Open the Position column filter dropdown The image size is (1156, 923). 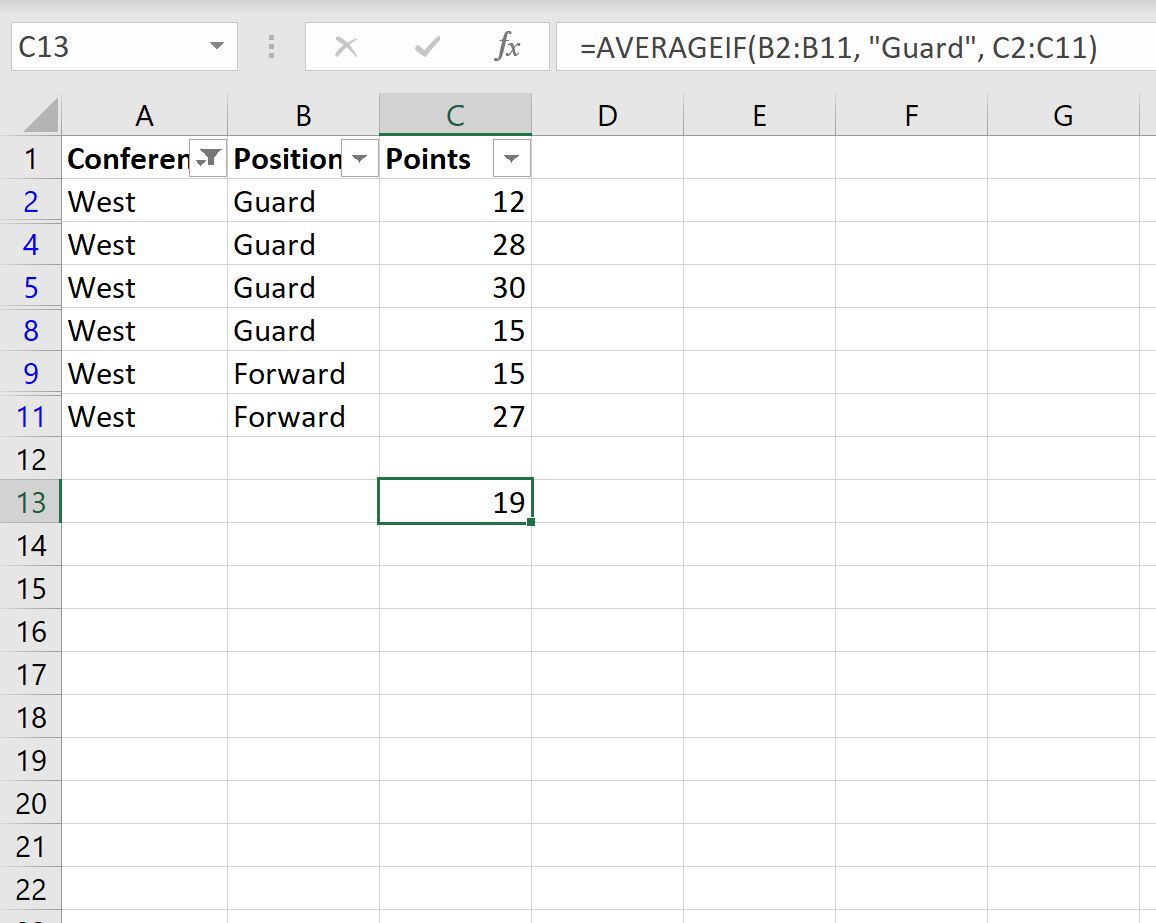[x=360, y=158]
